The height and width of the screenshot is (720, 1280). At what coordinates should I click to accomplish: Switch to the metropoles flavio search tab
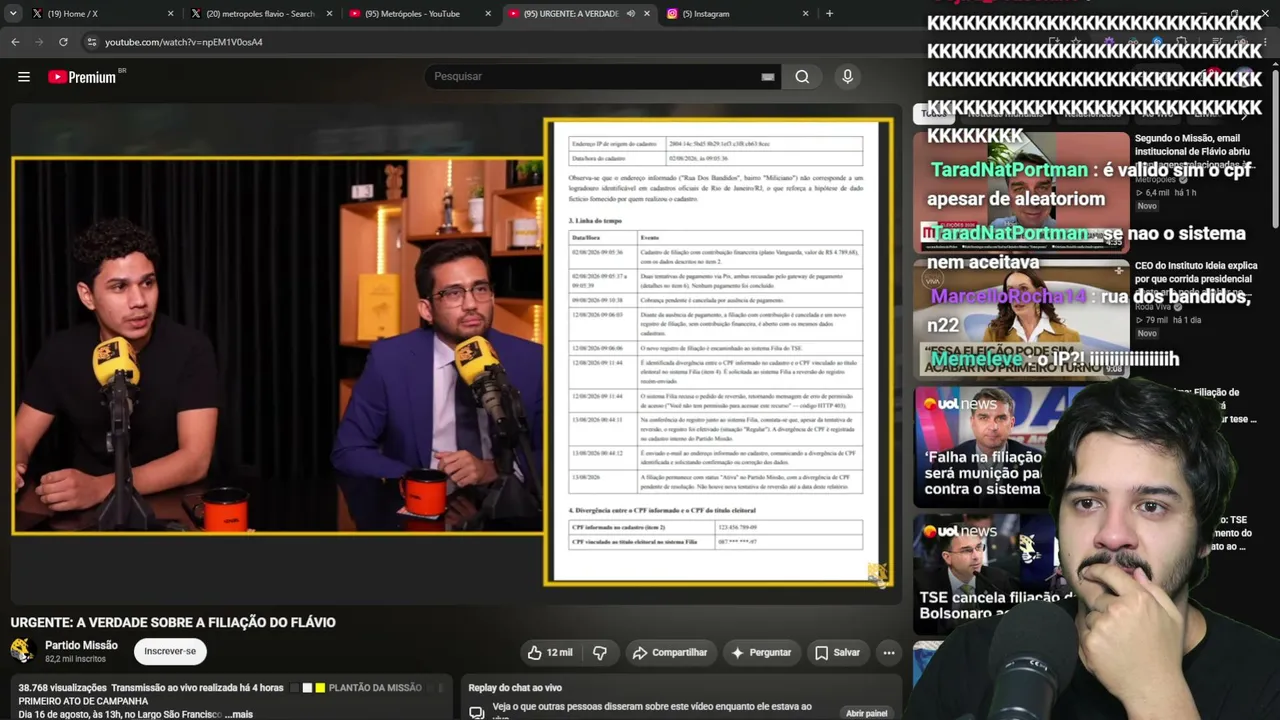tap(258, 14)
